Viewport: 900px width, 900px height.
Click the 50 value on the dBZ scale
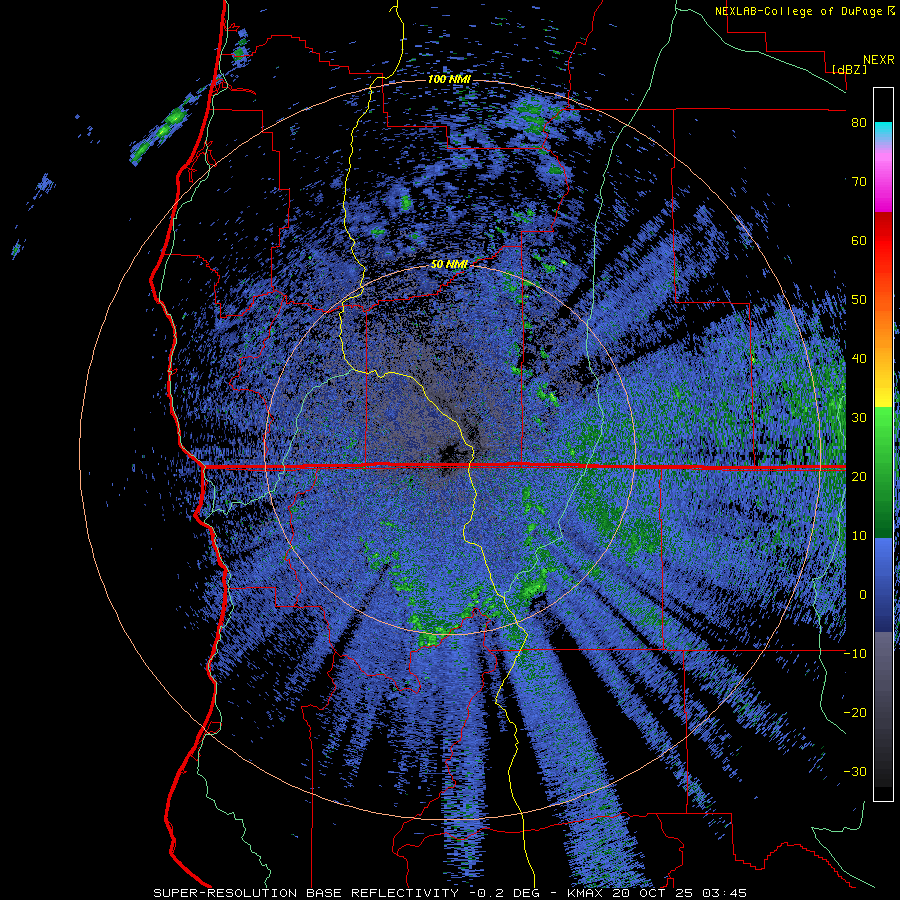tap(859, 300)
